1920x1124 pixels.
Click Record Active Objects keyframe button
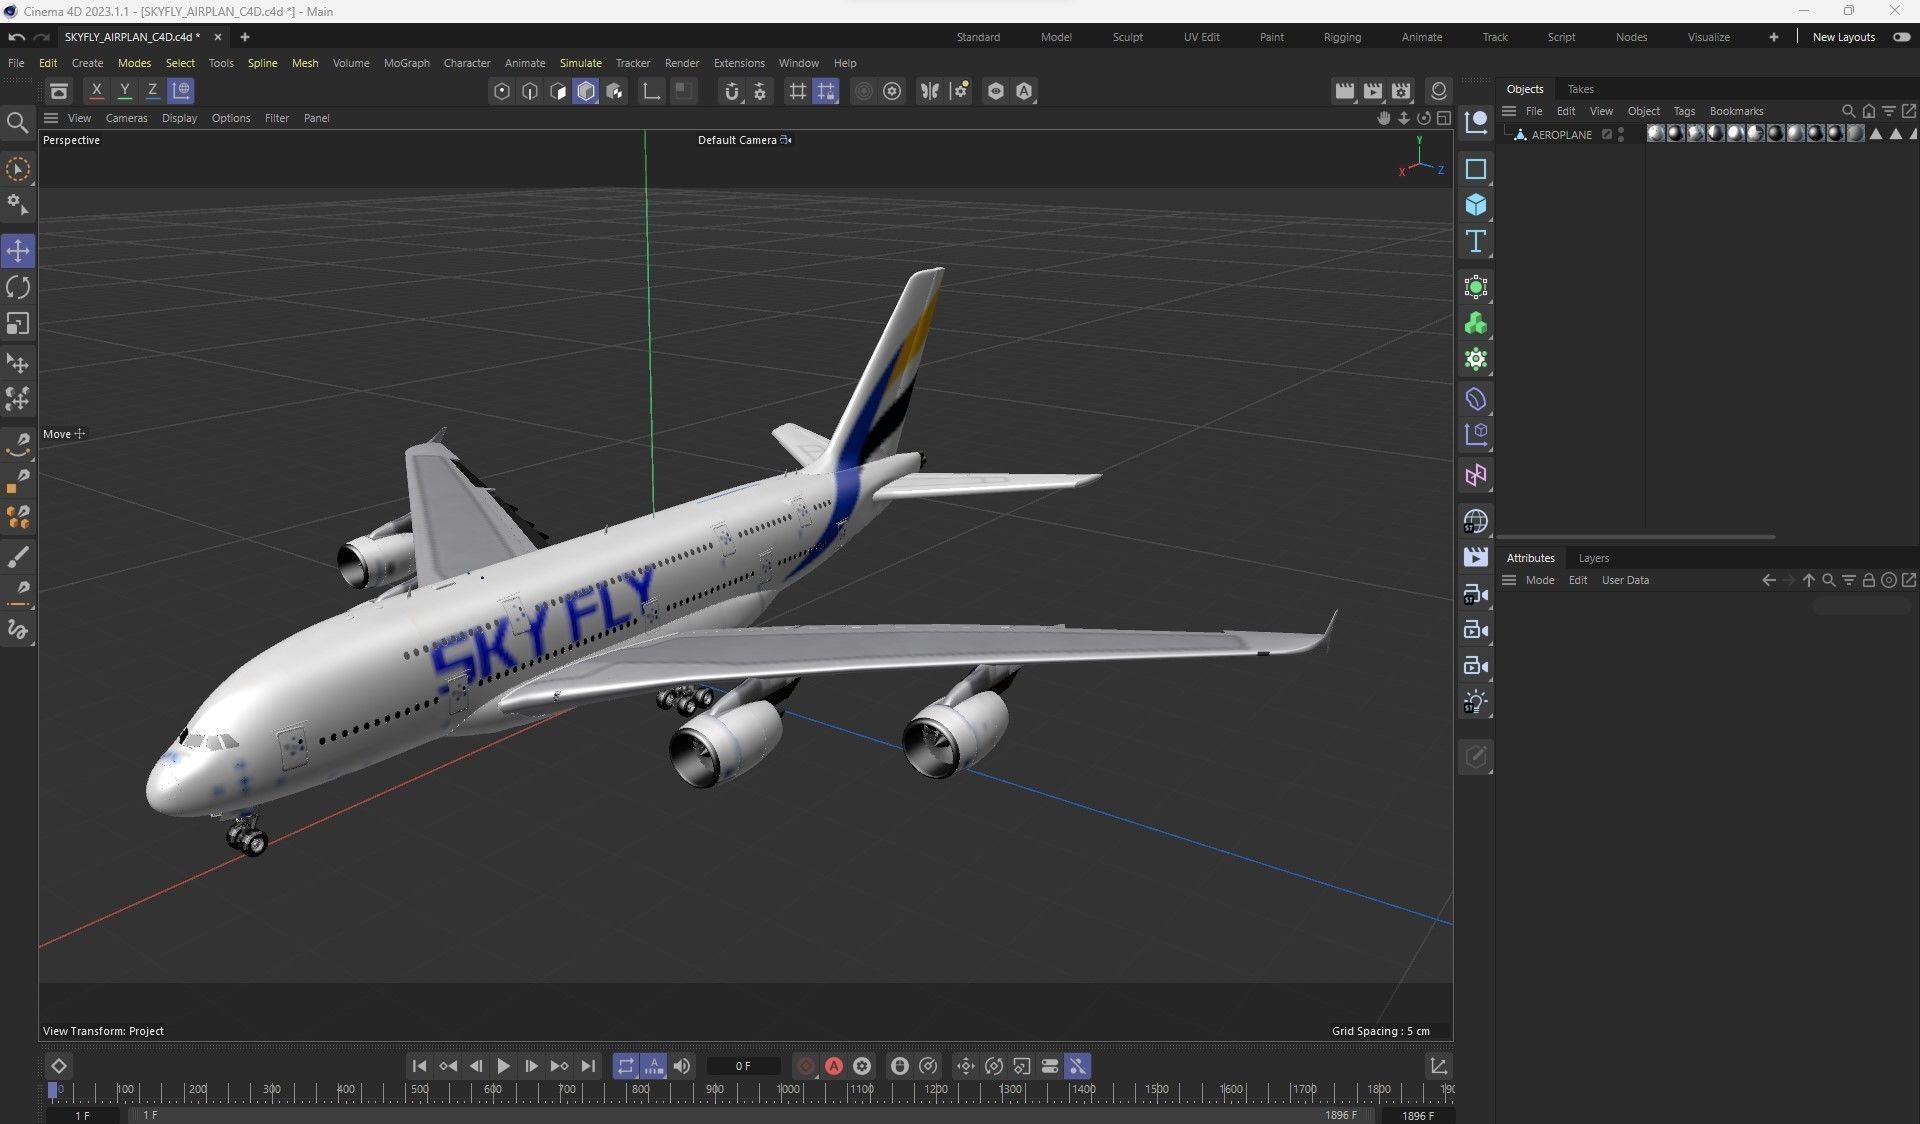806,1066
